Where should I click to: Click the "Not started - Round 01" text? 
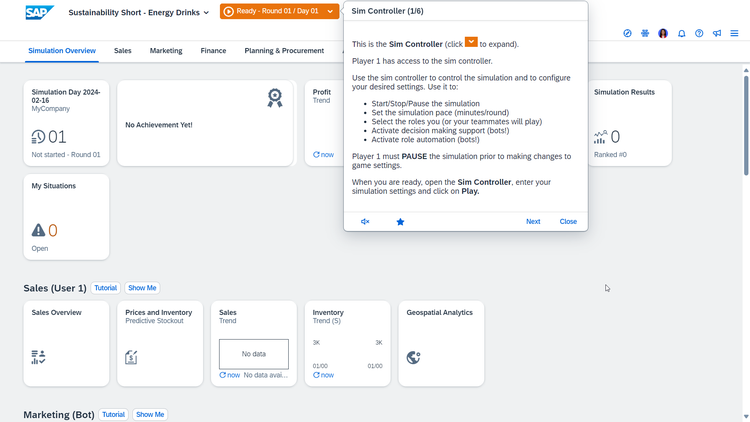coord(66,155)
